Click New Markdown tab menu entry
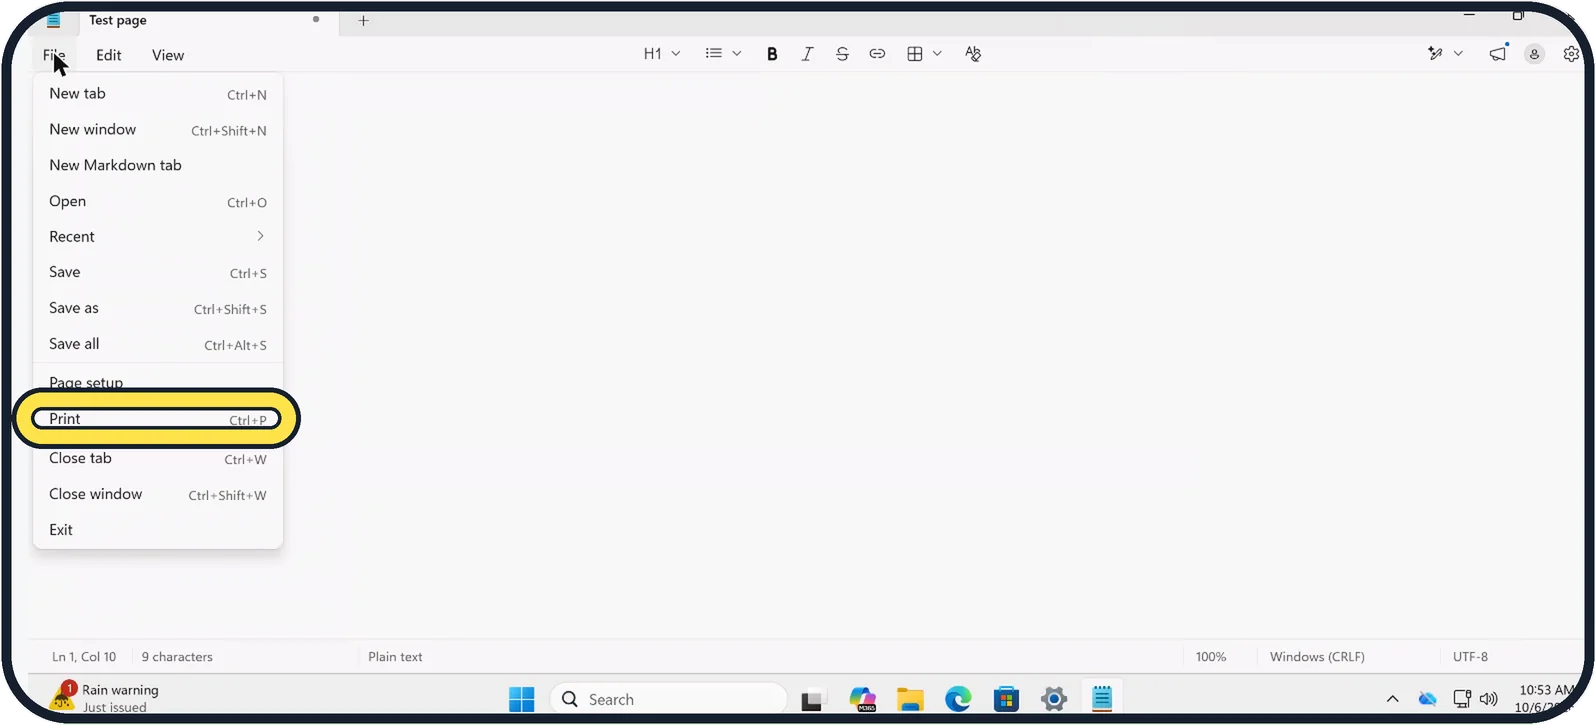The height and width of the screenshot is (725, 1596). (158, 166)
